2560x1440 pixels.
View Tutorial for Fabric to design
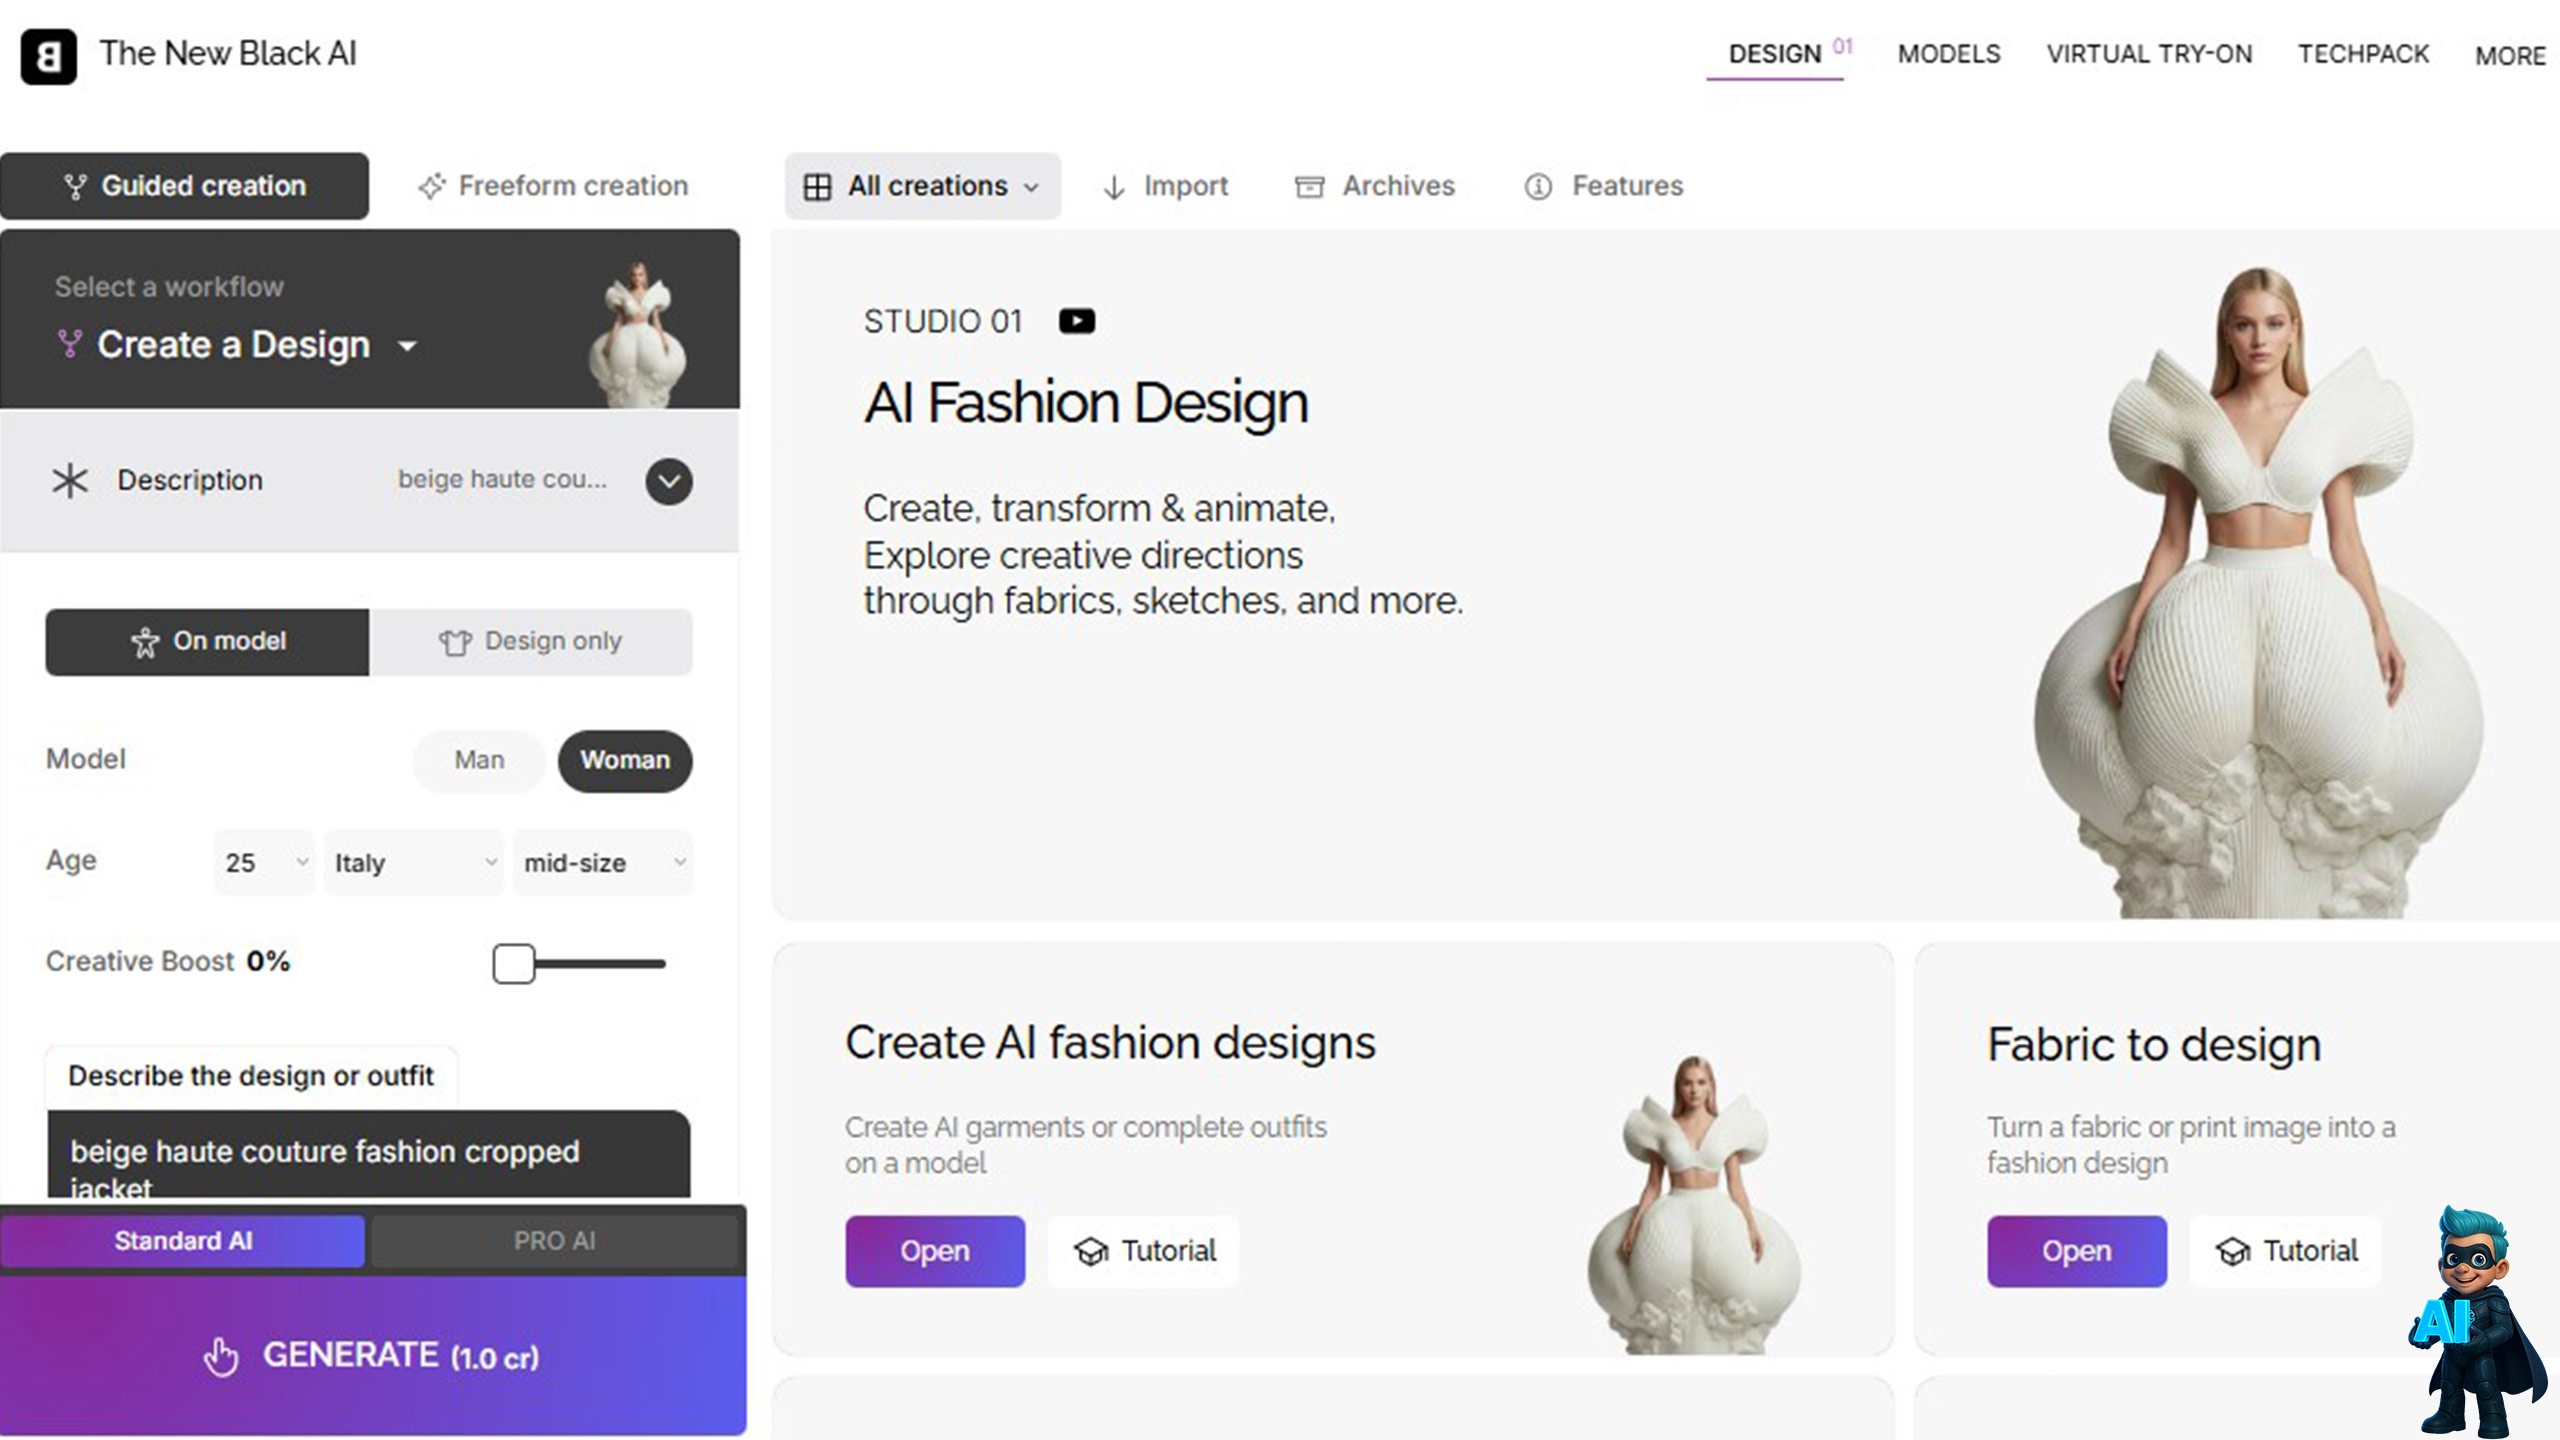tap(2286, 1251)
